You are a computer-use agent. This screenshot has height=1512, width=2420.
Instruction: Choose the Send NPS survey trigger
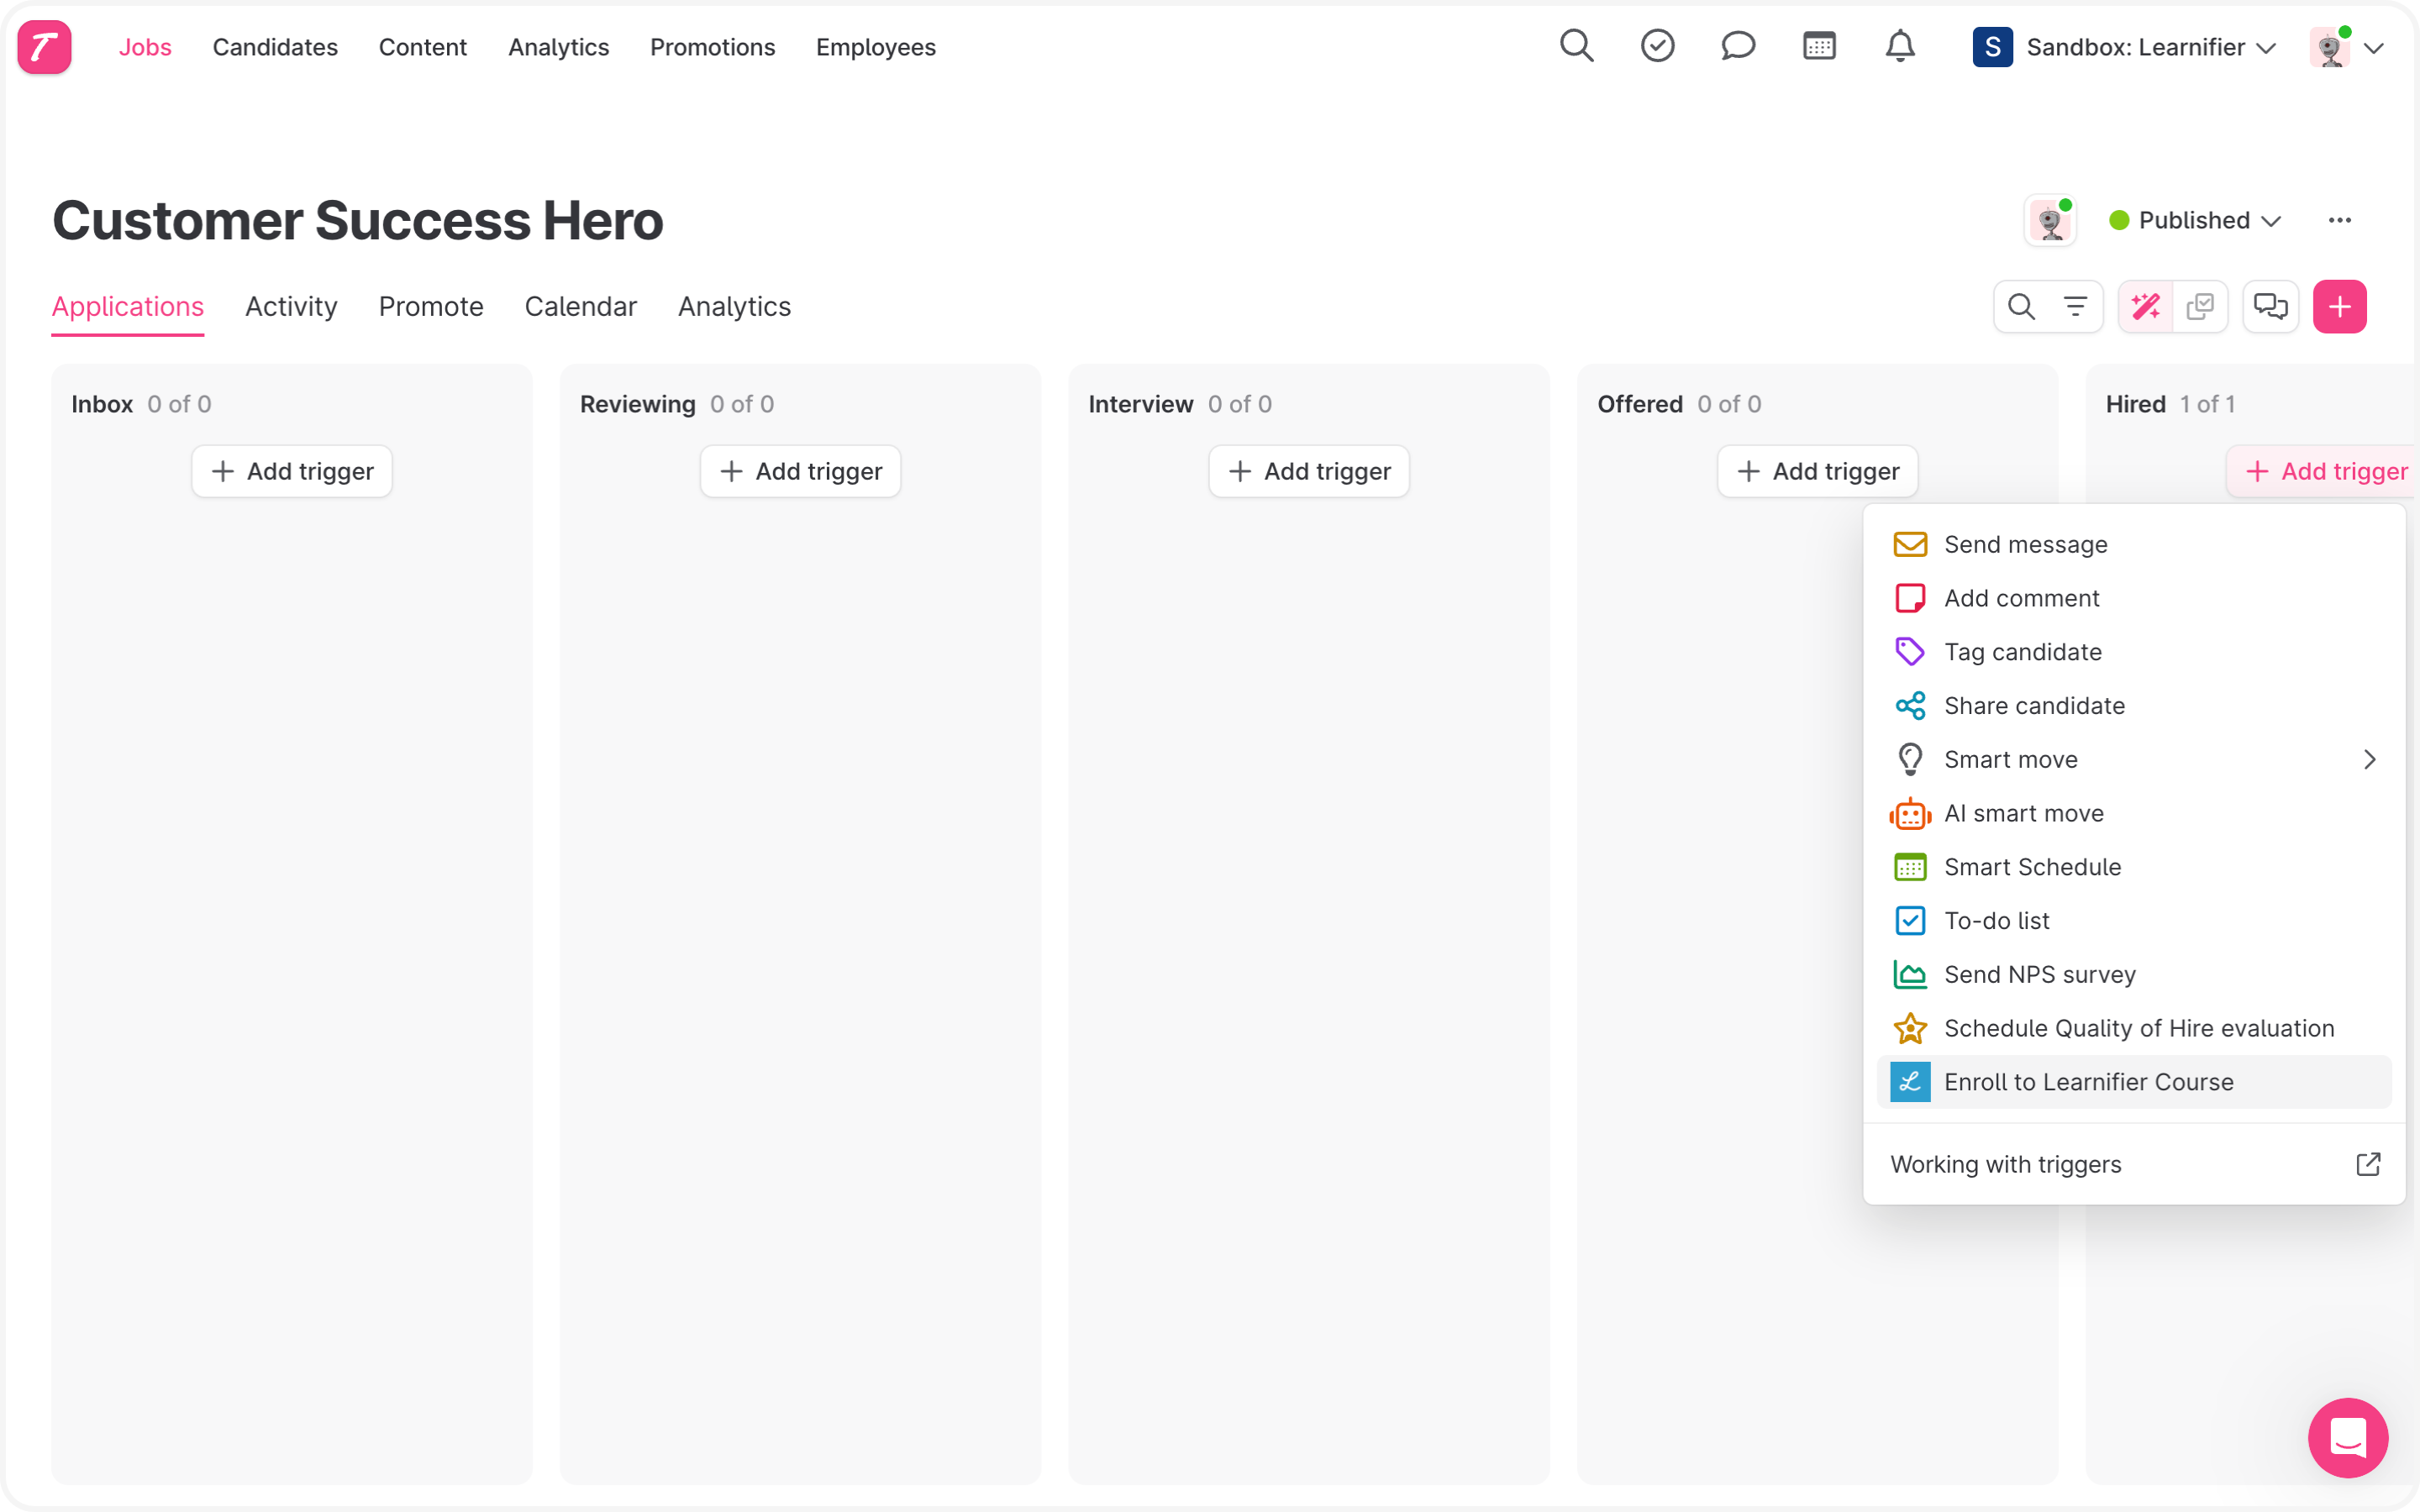(x=2134, y=974)
